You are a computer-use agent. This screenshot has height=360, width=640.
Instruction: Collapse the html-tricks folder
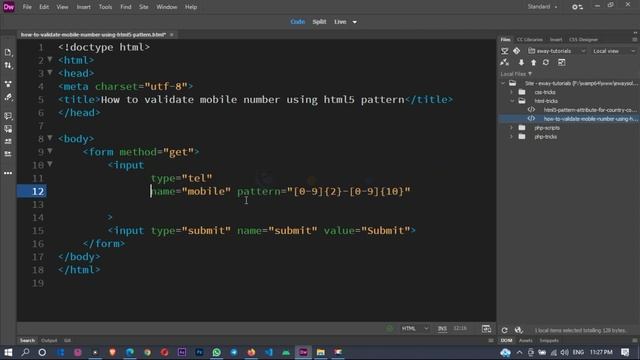point(511,101)
